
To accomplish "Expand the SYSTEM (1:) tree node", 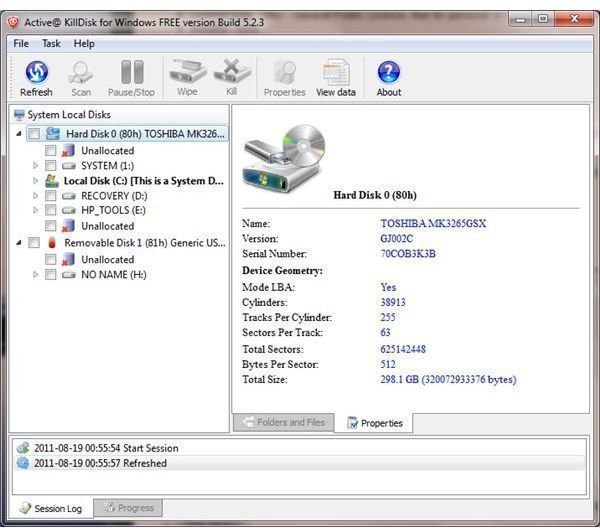I will 35,166.
